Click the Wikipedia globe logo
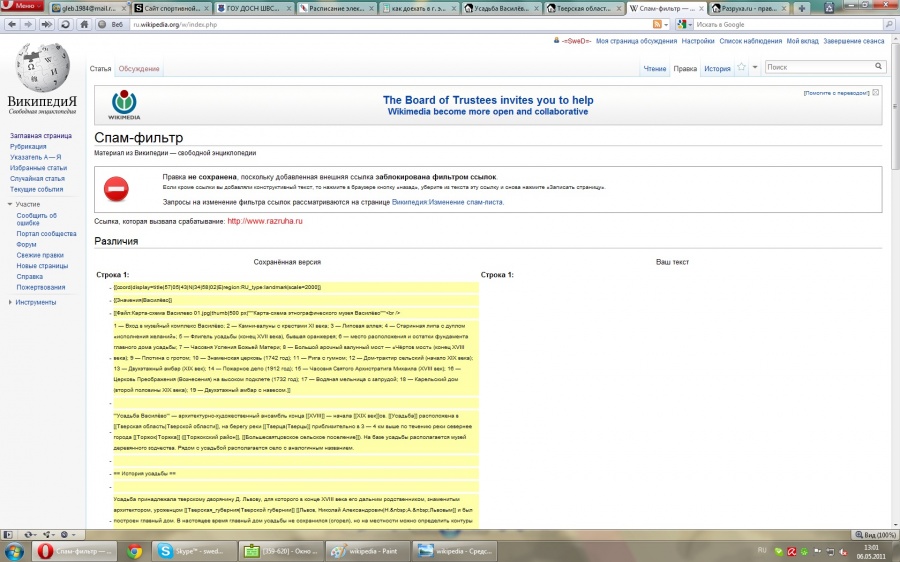 click(42, 68)
